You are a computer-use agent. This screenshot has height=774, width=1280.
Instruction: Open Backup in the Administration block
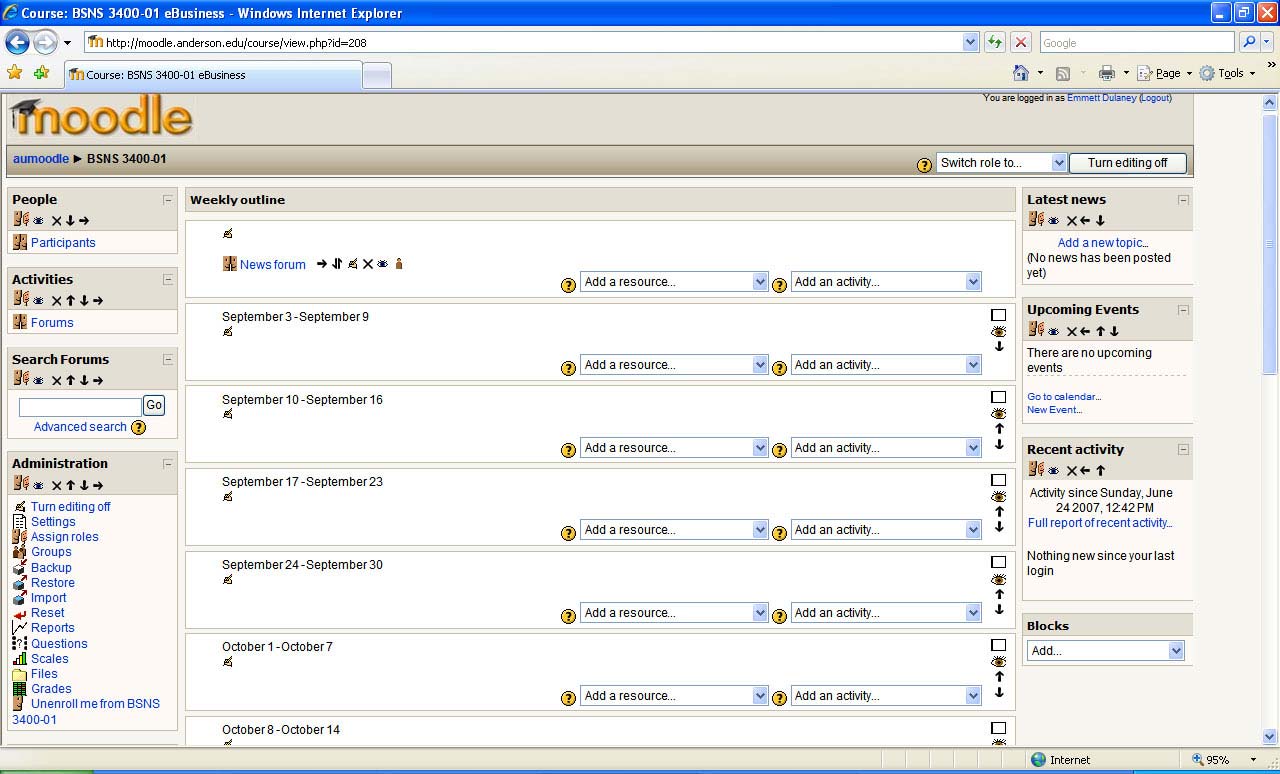click(x=51, y=568)
